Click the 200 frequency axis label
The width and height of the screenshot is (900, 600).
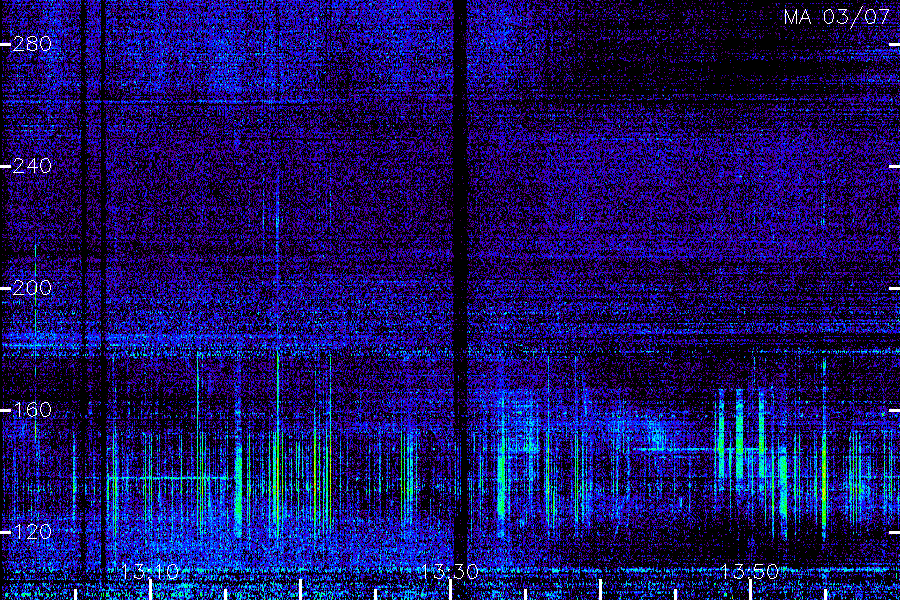click(32, 288)
